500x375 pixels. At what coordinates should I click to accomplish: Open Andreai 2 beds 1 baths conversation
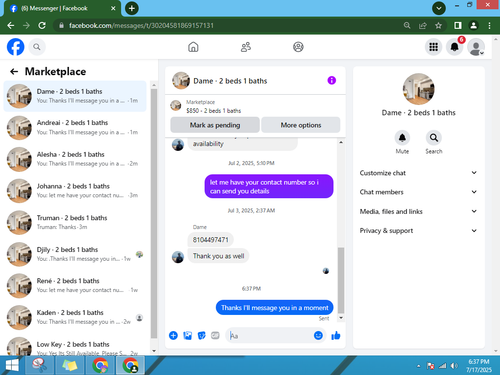click(75, 127)
